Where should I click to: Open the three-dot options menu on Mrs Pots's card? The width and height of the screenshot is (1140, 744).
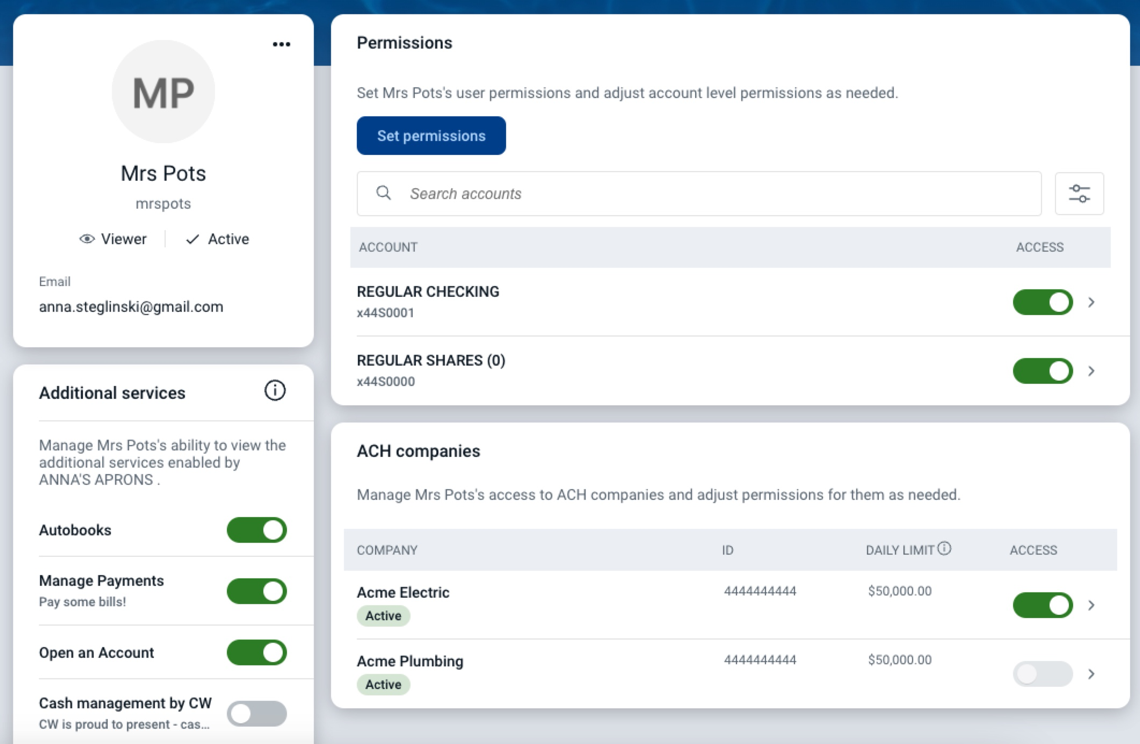click(281, 44)
